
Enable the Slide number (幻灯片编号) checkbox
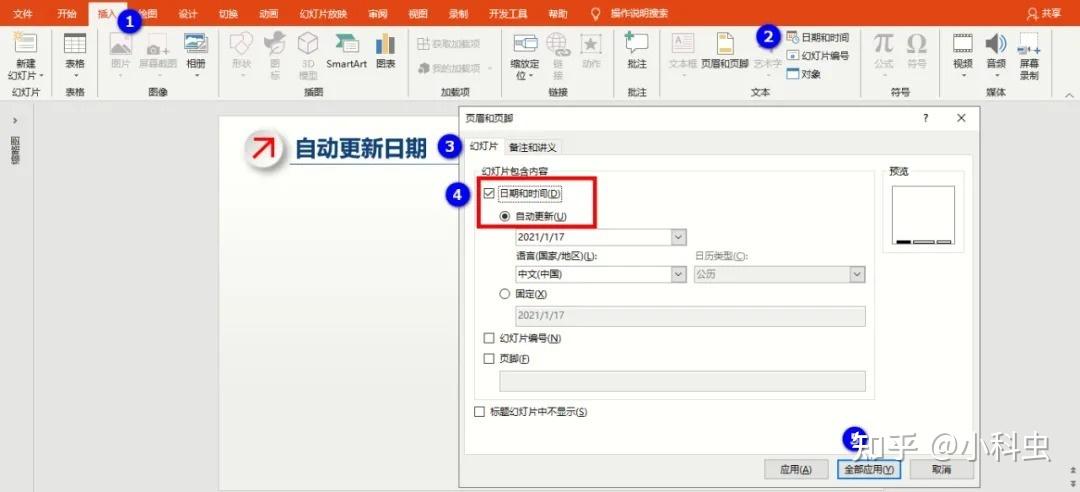[x=489, y=338]
